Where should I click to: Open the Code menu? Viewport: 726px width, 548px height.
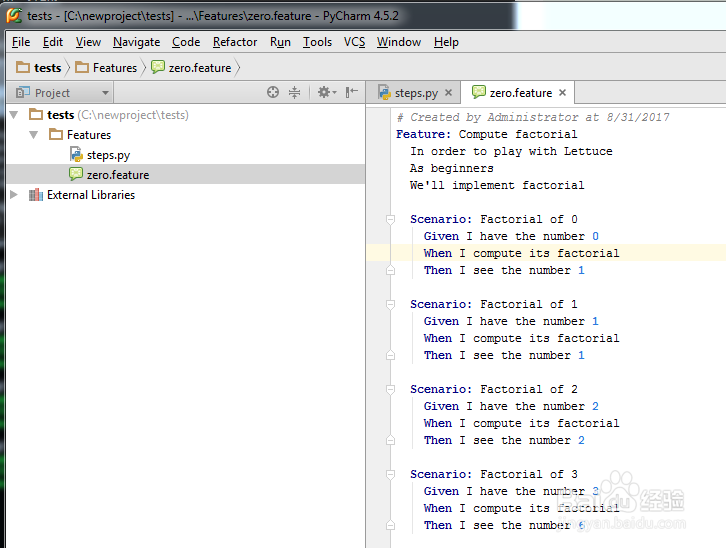[x=186, y=42]
